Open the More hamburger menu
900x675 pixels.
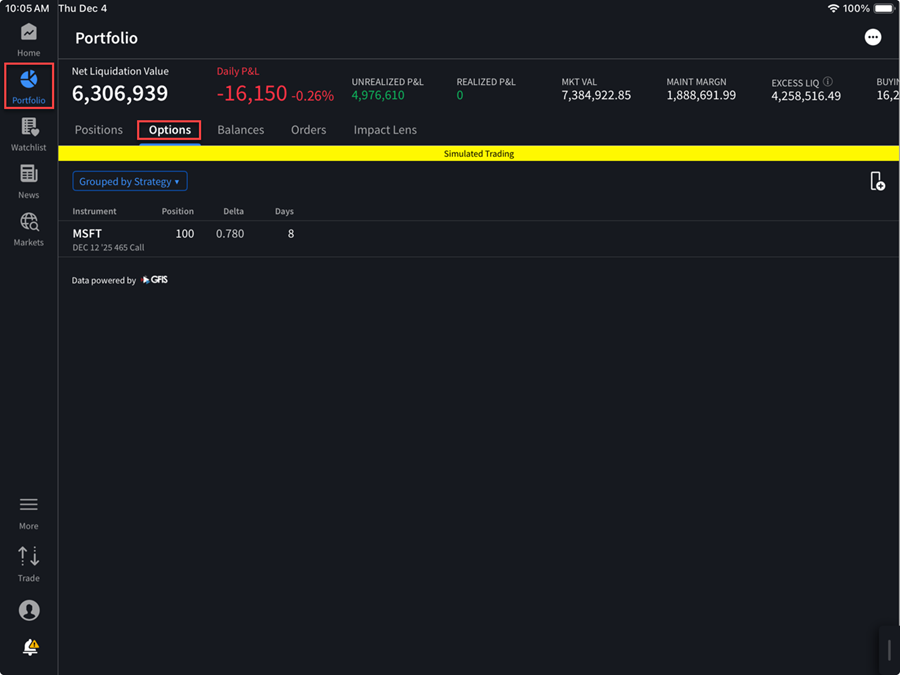coord(28,511)
